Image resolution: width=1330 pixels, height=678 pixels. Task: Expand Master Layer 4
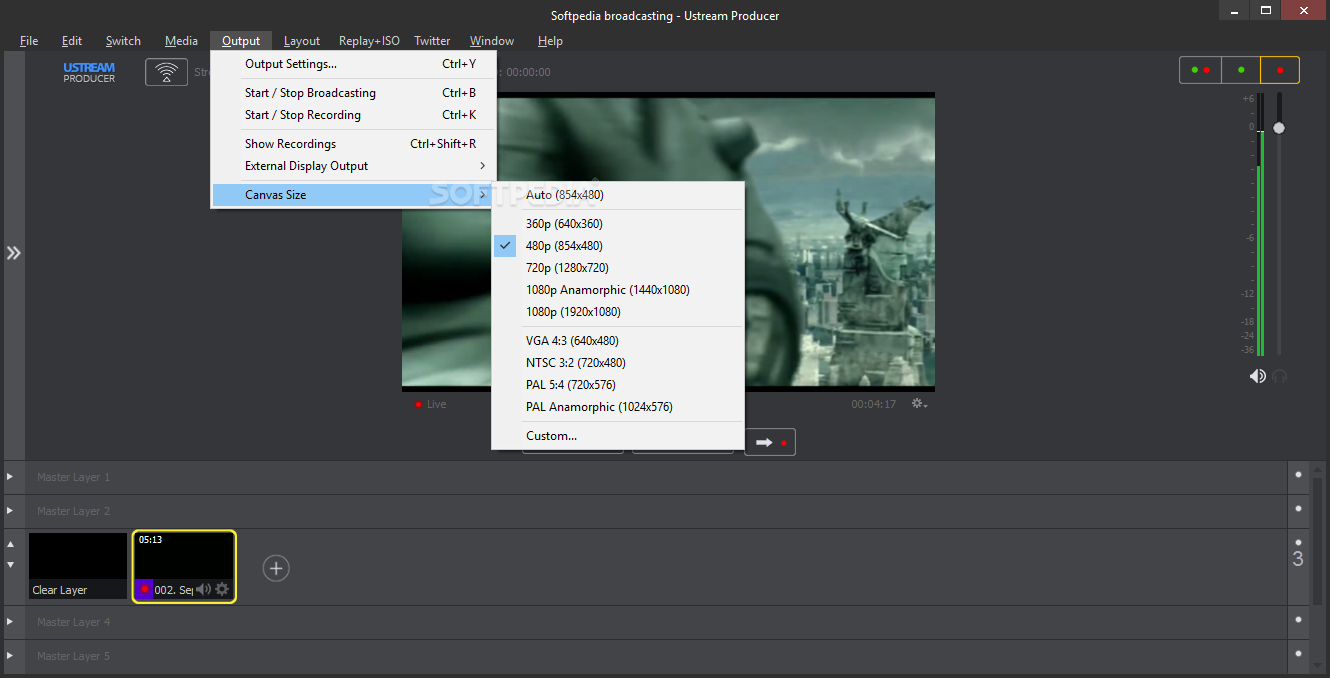coord(10,622)
